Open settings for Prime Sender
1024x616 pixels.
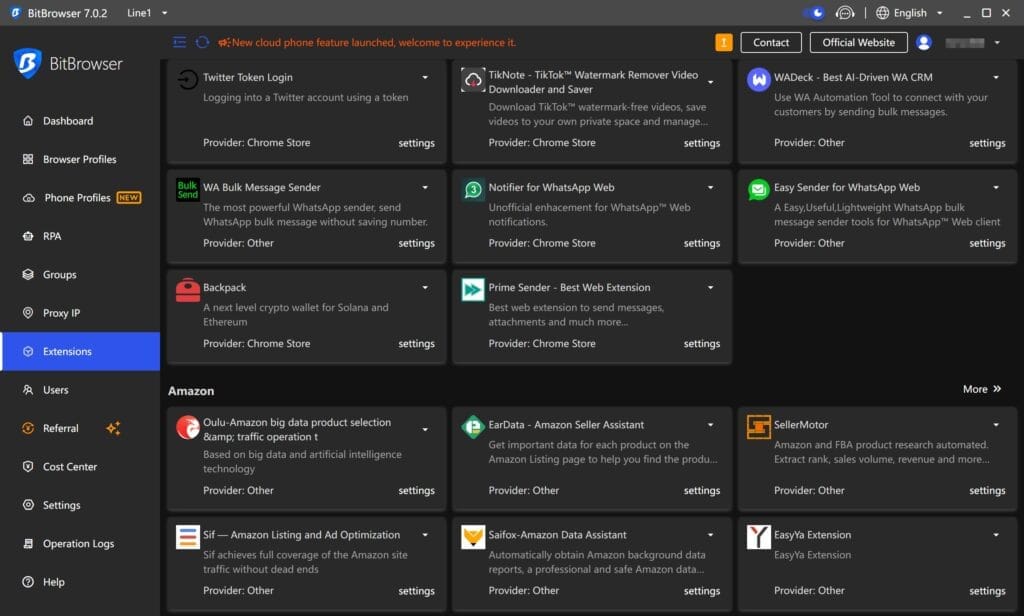click(701, 344)
